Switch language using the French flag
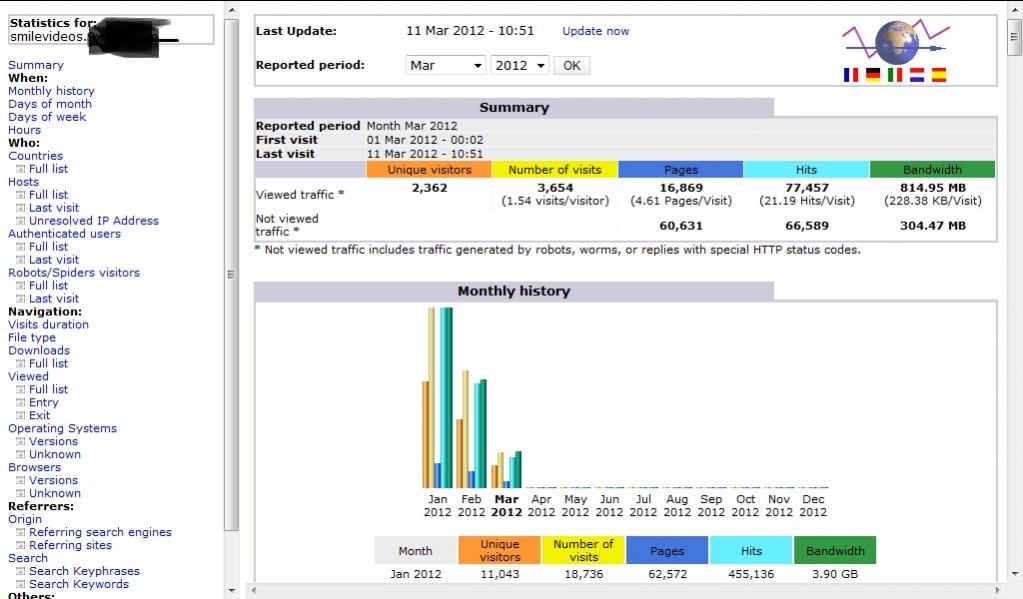The width and height of the screenshot is (1023, 599). [851, 75]
